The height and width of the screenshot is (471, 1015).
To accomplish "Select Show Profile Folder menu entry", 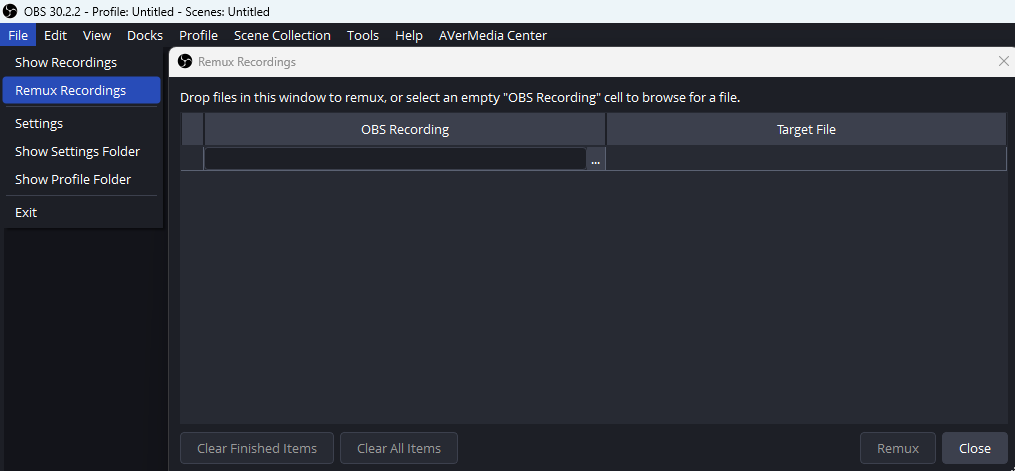I will point(73,179).
